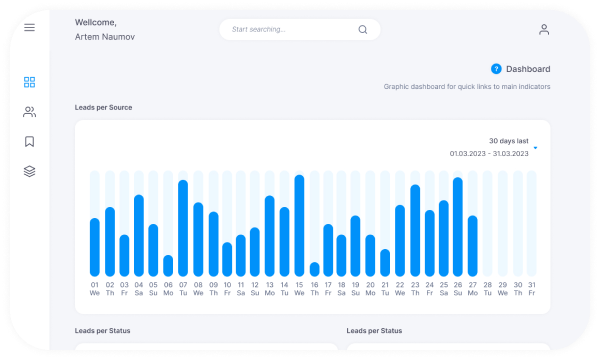Open the 01.03.2023 - 31.03.2023 date range
Screen dimensions: 600x360
point(489,153)
